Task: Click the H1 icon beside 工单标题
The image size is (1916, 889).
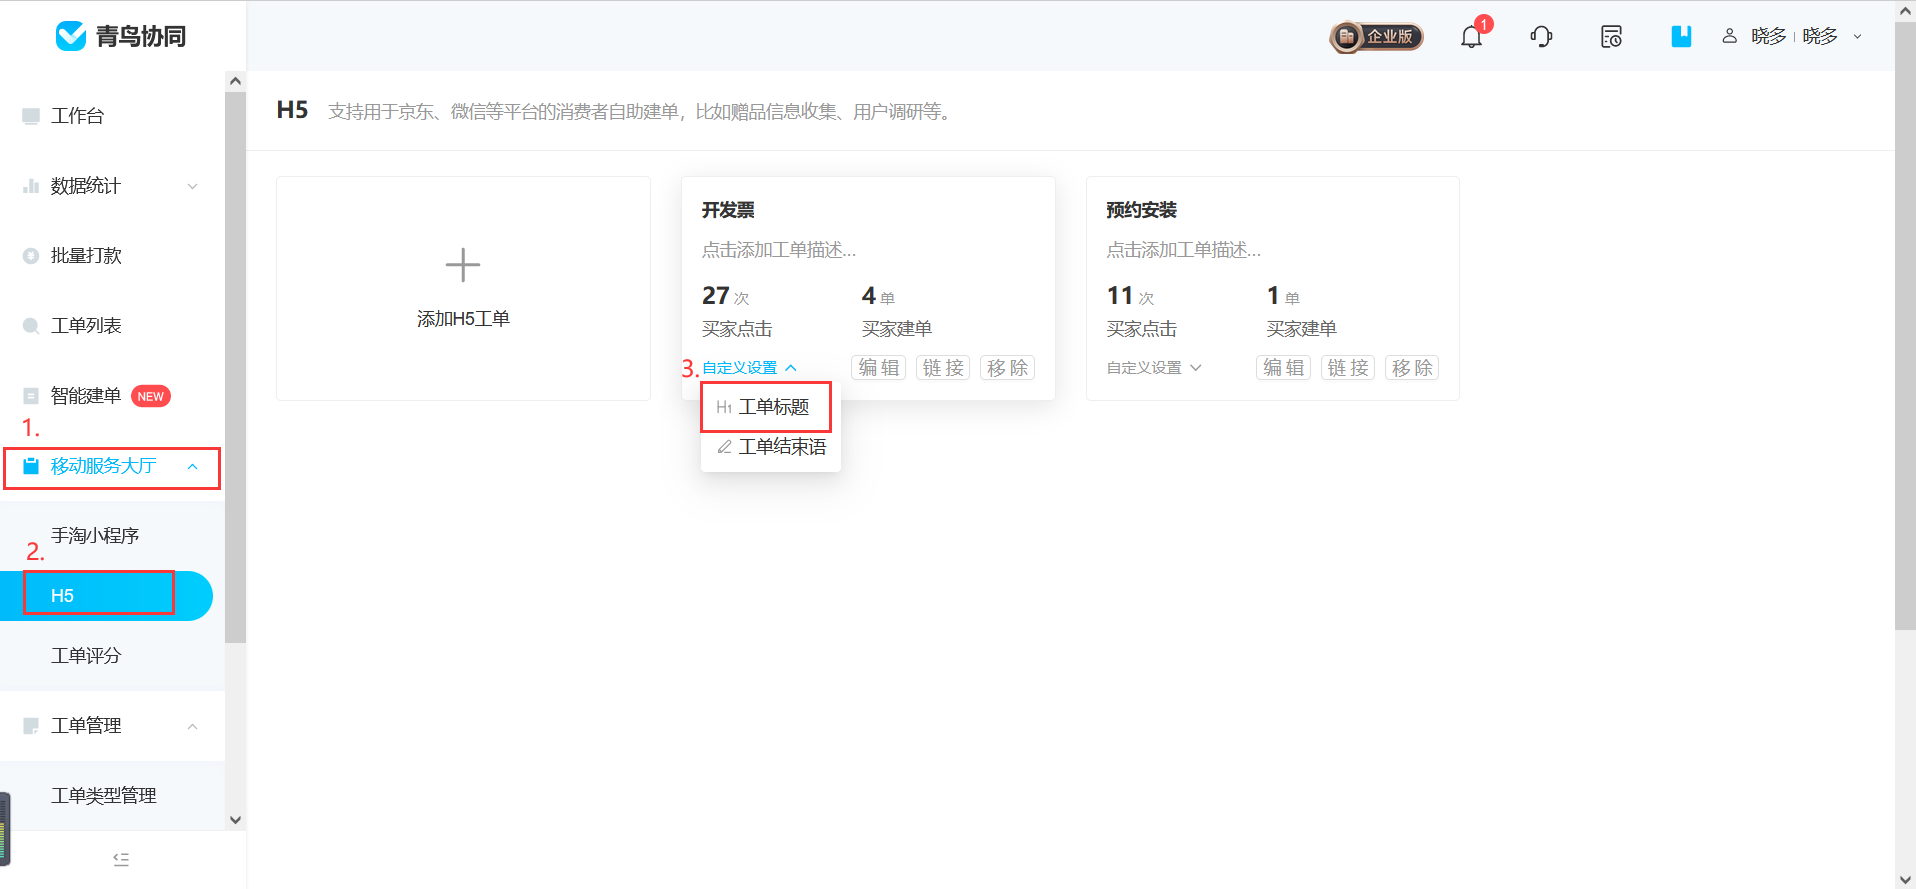Action: tap(724, 407)
